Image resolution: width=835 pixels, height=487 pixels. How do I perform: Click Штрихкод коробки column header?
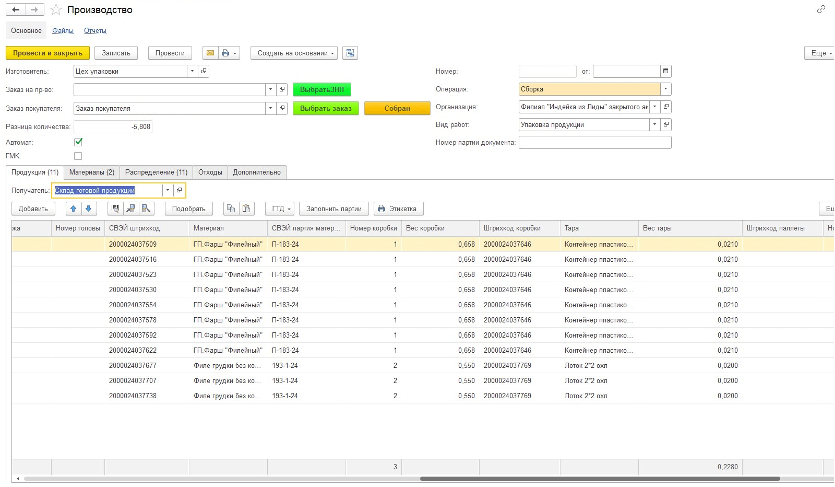tap(520, 228)
